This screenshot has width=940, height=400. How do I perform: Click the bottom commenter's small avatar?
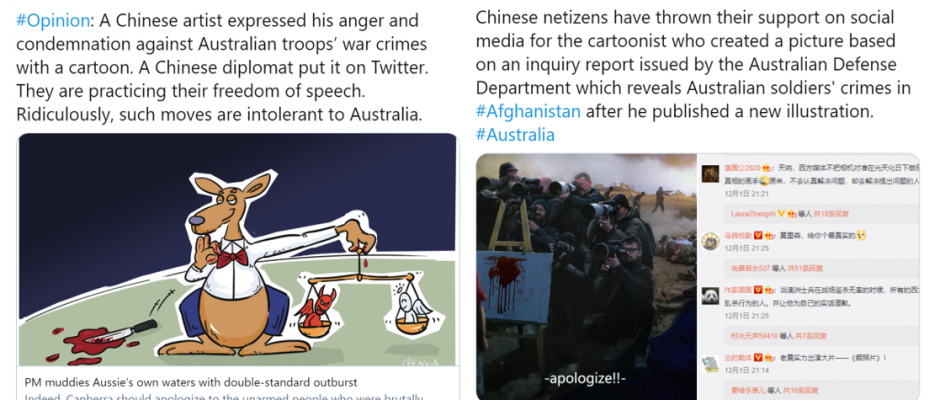pos(710,363)
